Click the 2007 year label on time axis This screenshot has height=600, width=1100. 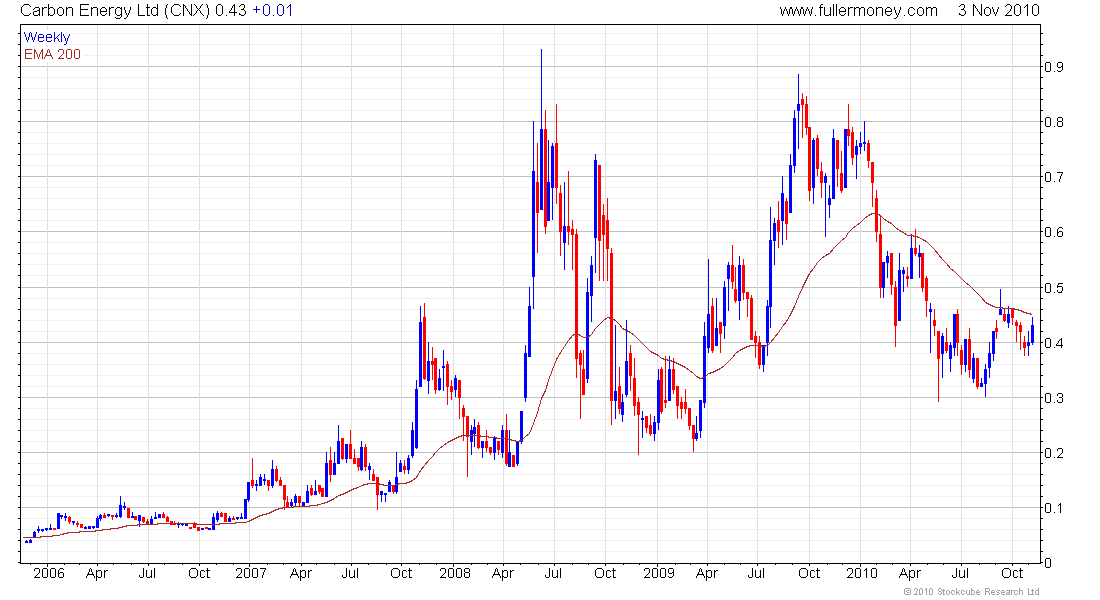250,573
